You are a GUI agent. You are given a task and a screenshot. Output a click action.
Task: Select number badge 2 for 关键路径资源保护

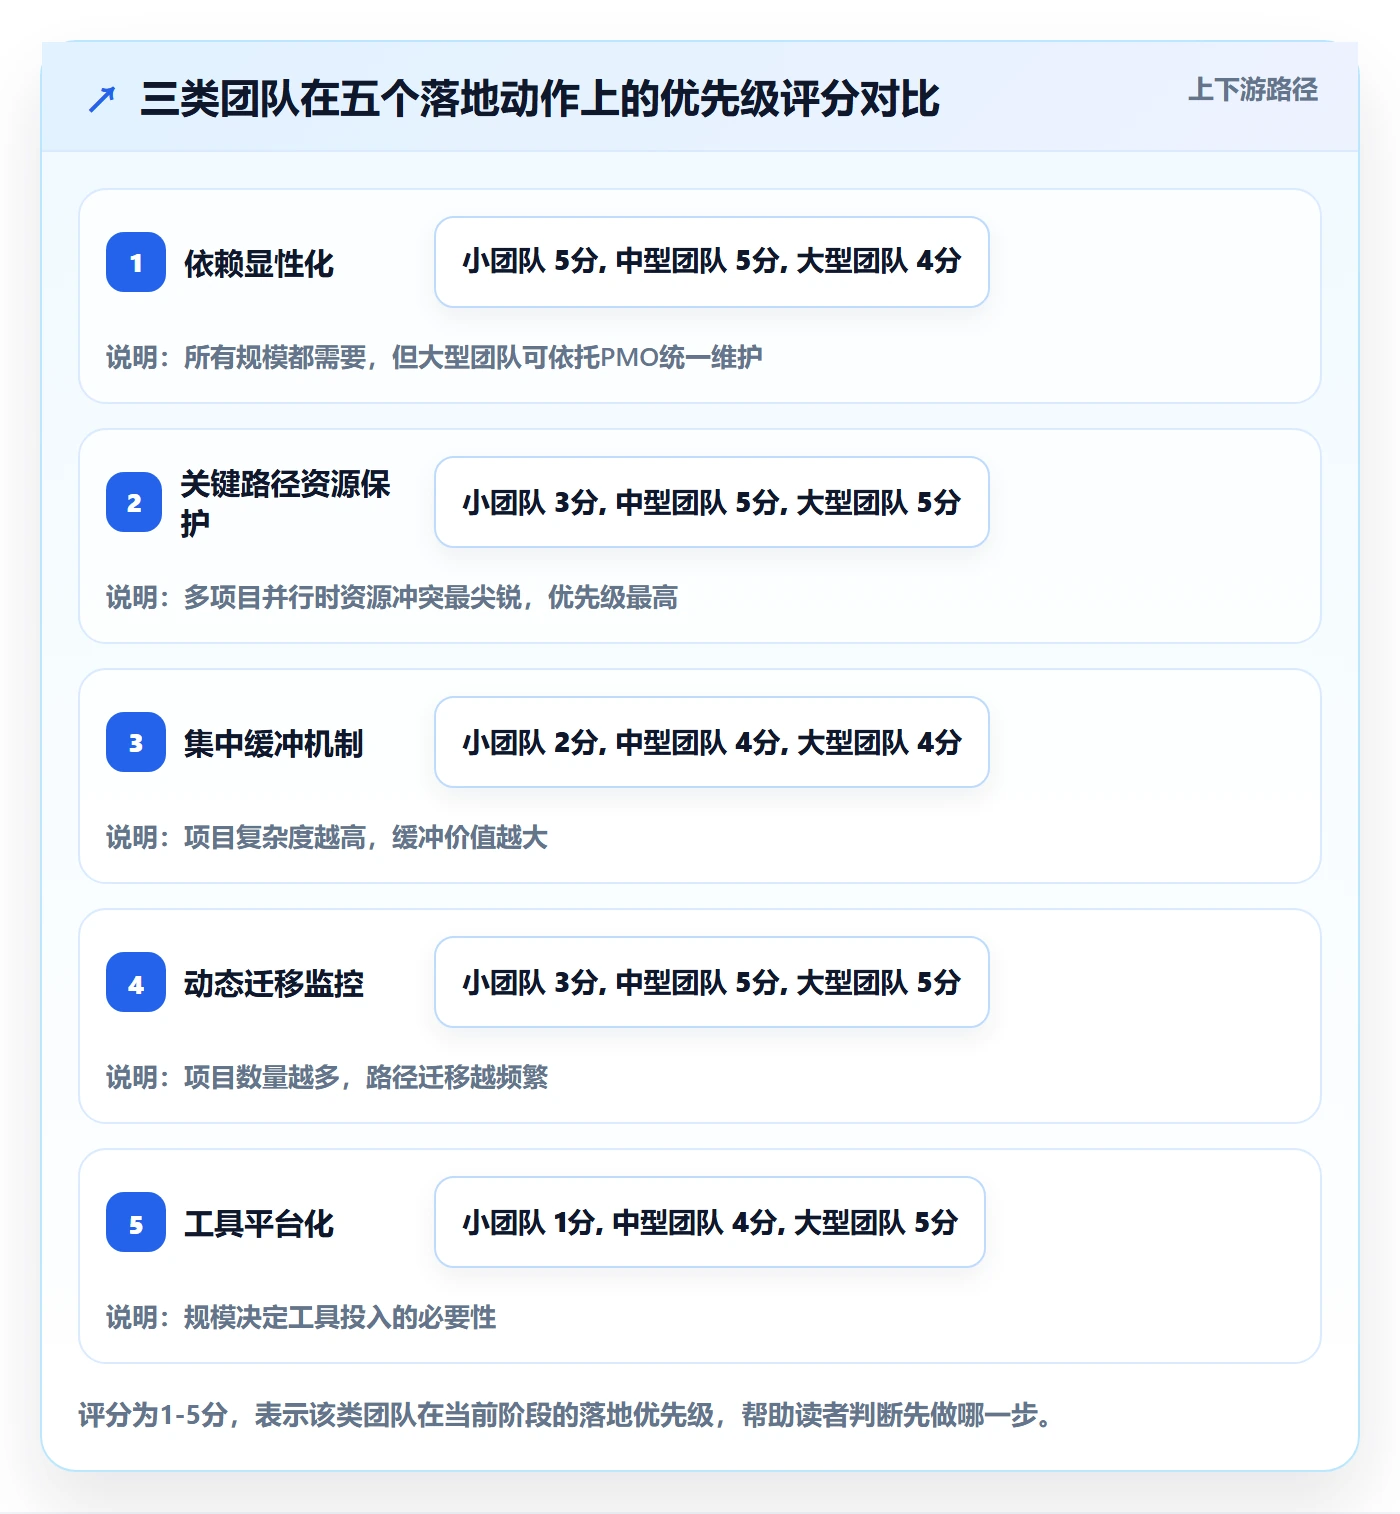134,502
